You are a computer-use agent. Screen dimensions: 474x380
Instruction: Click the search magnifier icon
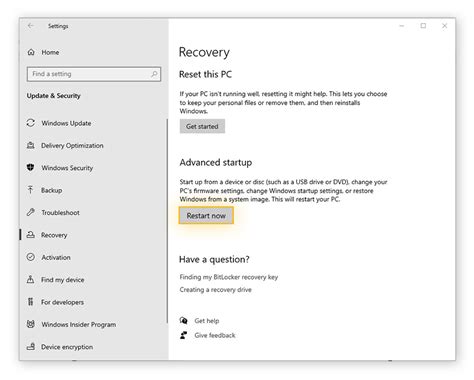tap(154, 74)
